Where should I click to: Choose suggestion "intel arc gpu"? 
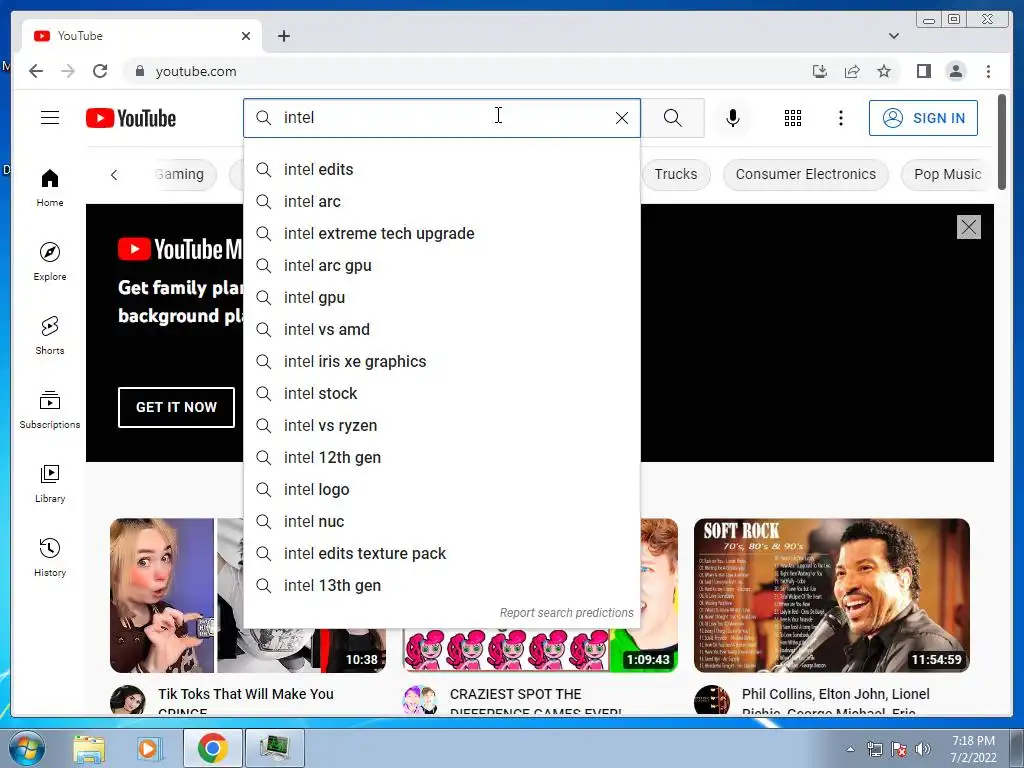point(441,266)
